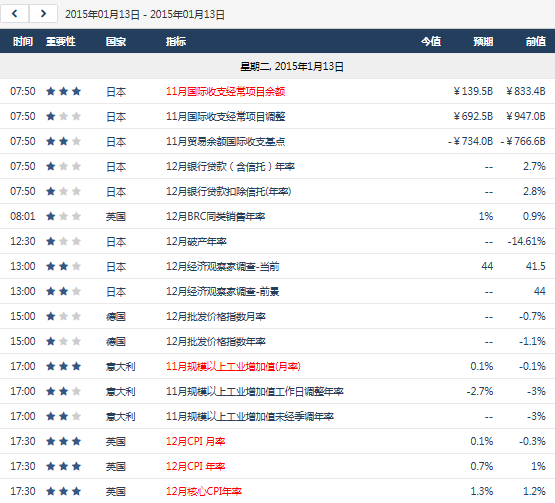Viewport: 555px width, 503px height.
Task: Click forecast value 1.3%
Action: pyautogui.click(x=482, y=491)
